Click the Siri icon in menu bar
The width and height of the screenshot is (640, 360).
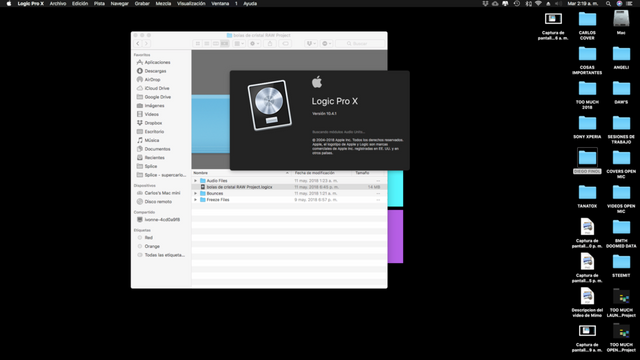tap(619, 4)
